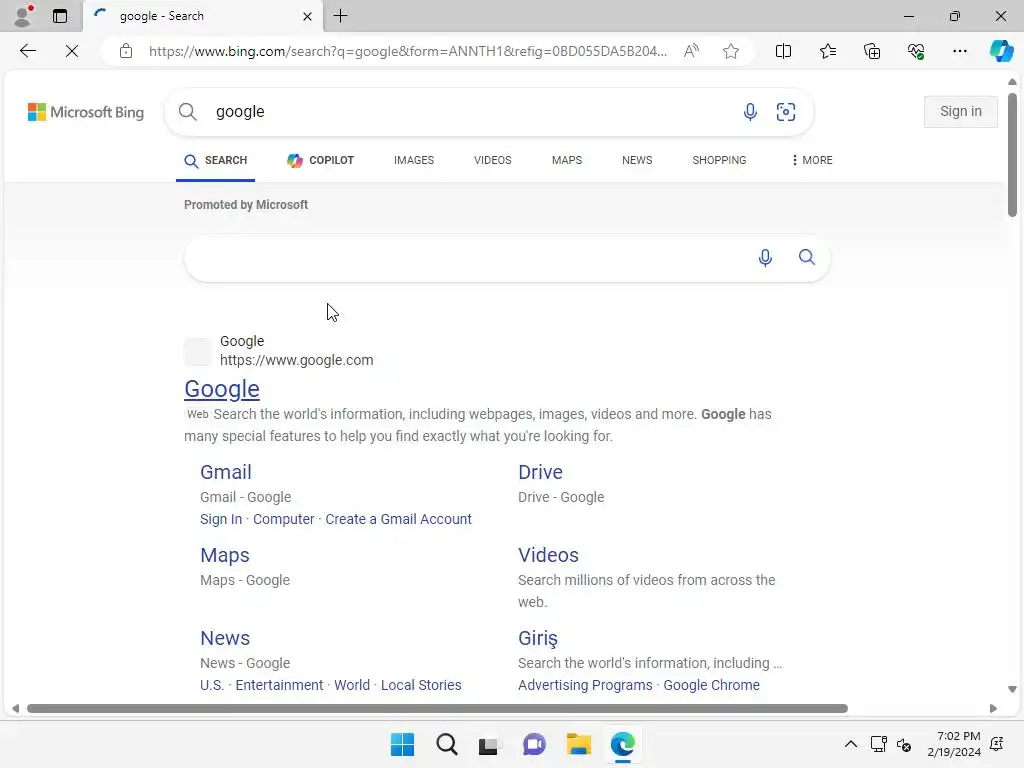Click https://www.google.com URL text
Image resolution: width=1024 pixels, height=768 pixels.
[x=296, y=360]
